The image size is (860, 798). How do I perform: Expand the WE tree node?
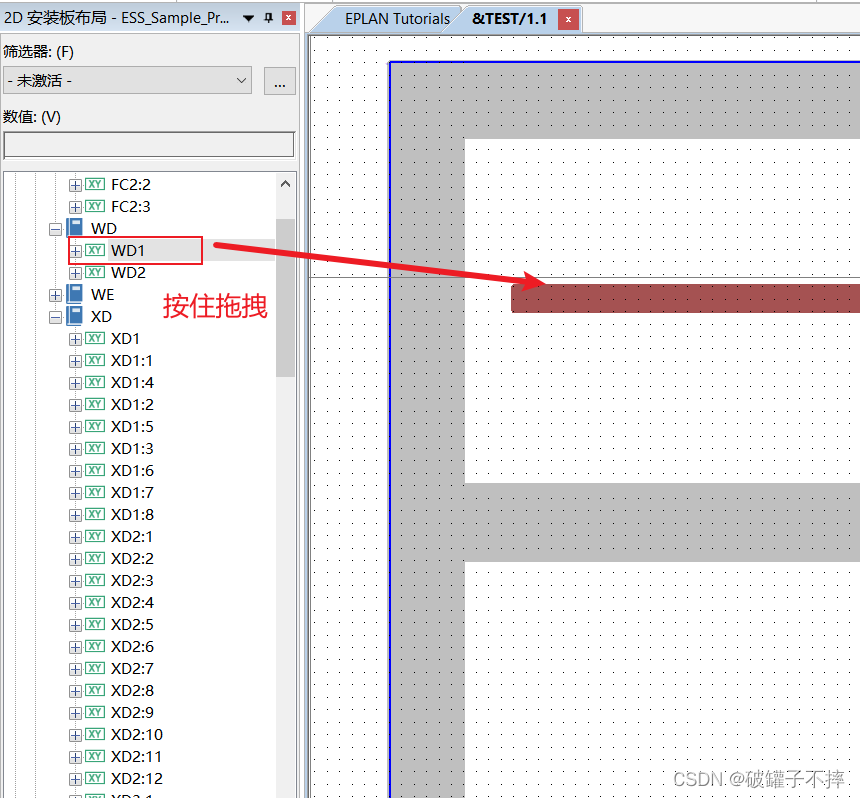point(55,295)
